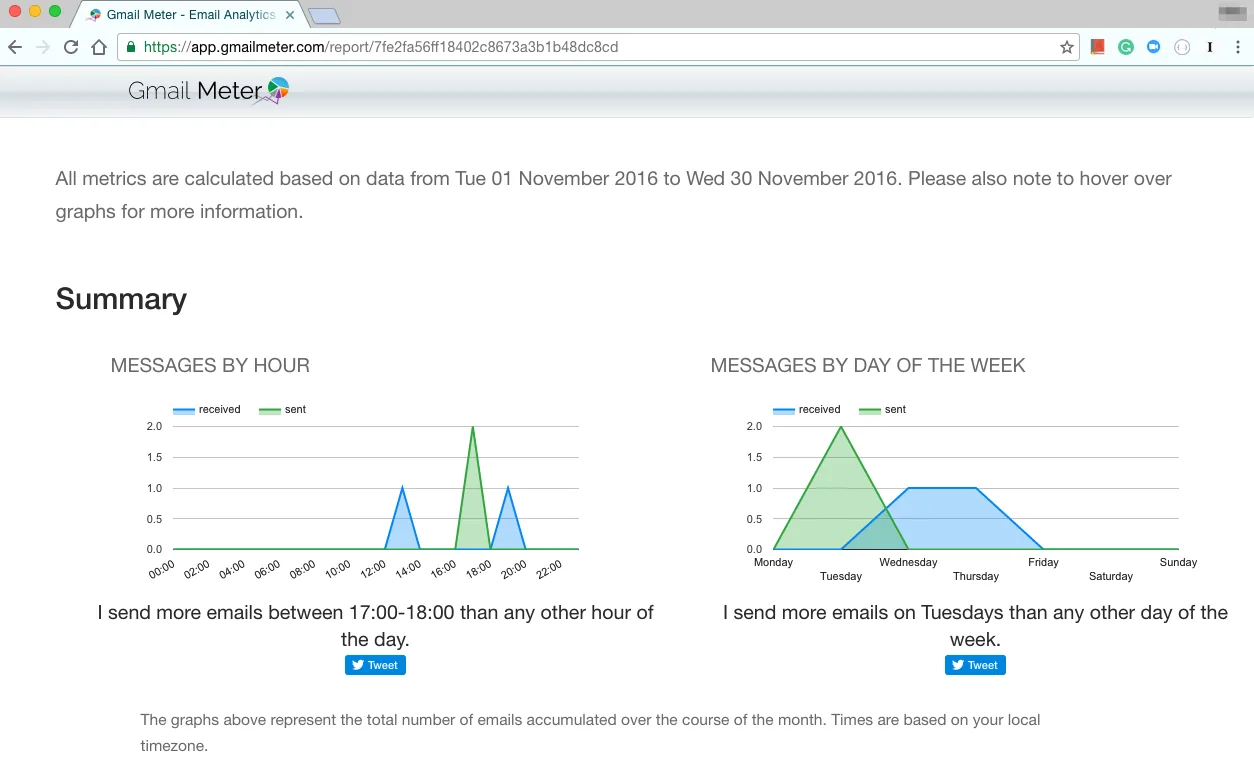Click the Gmail Meter logo
Image resolution: width=1254 pixels, height=763 pixels.
[208, 90]
